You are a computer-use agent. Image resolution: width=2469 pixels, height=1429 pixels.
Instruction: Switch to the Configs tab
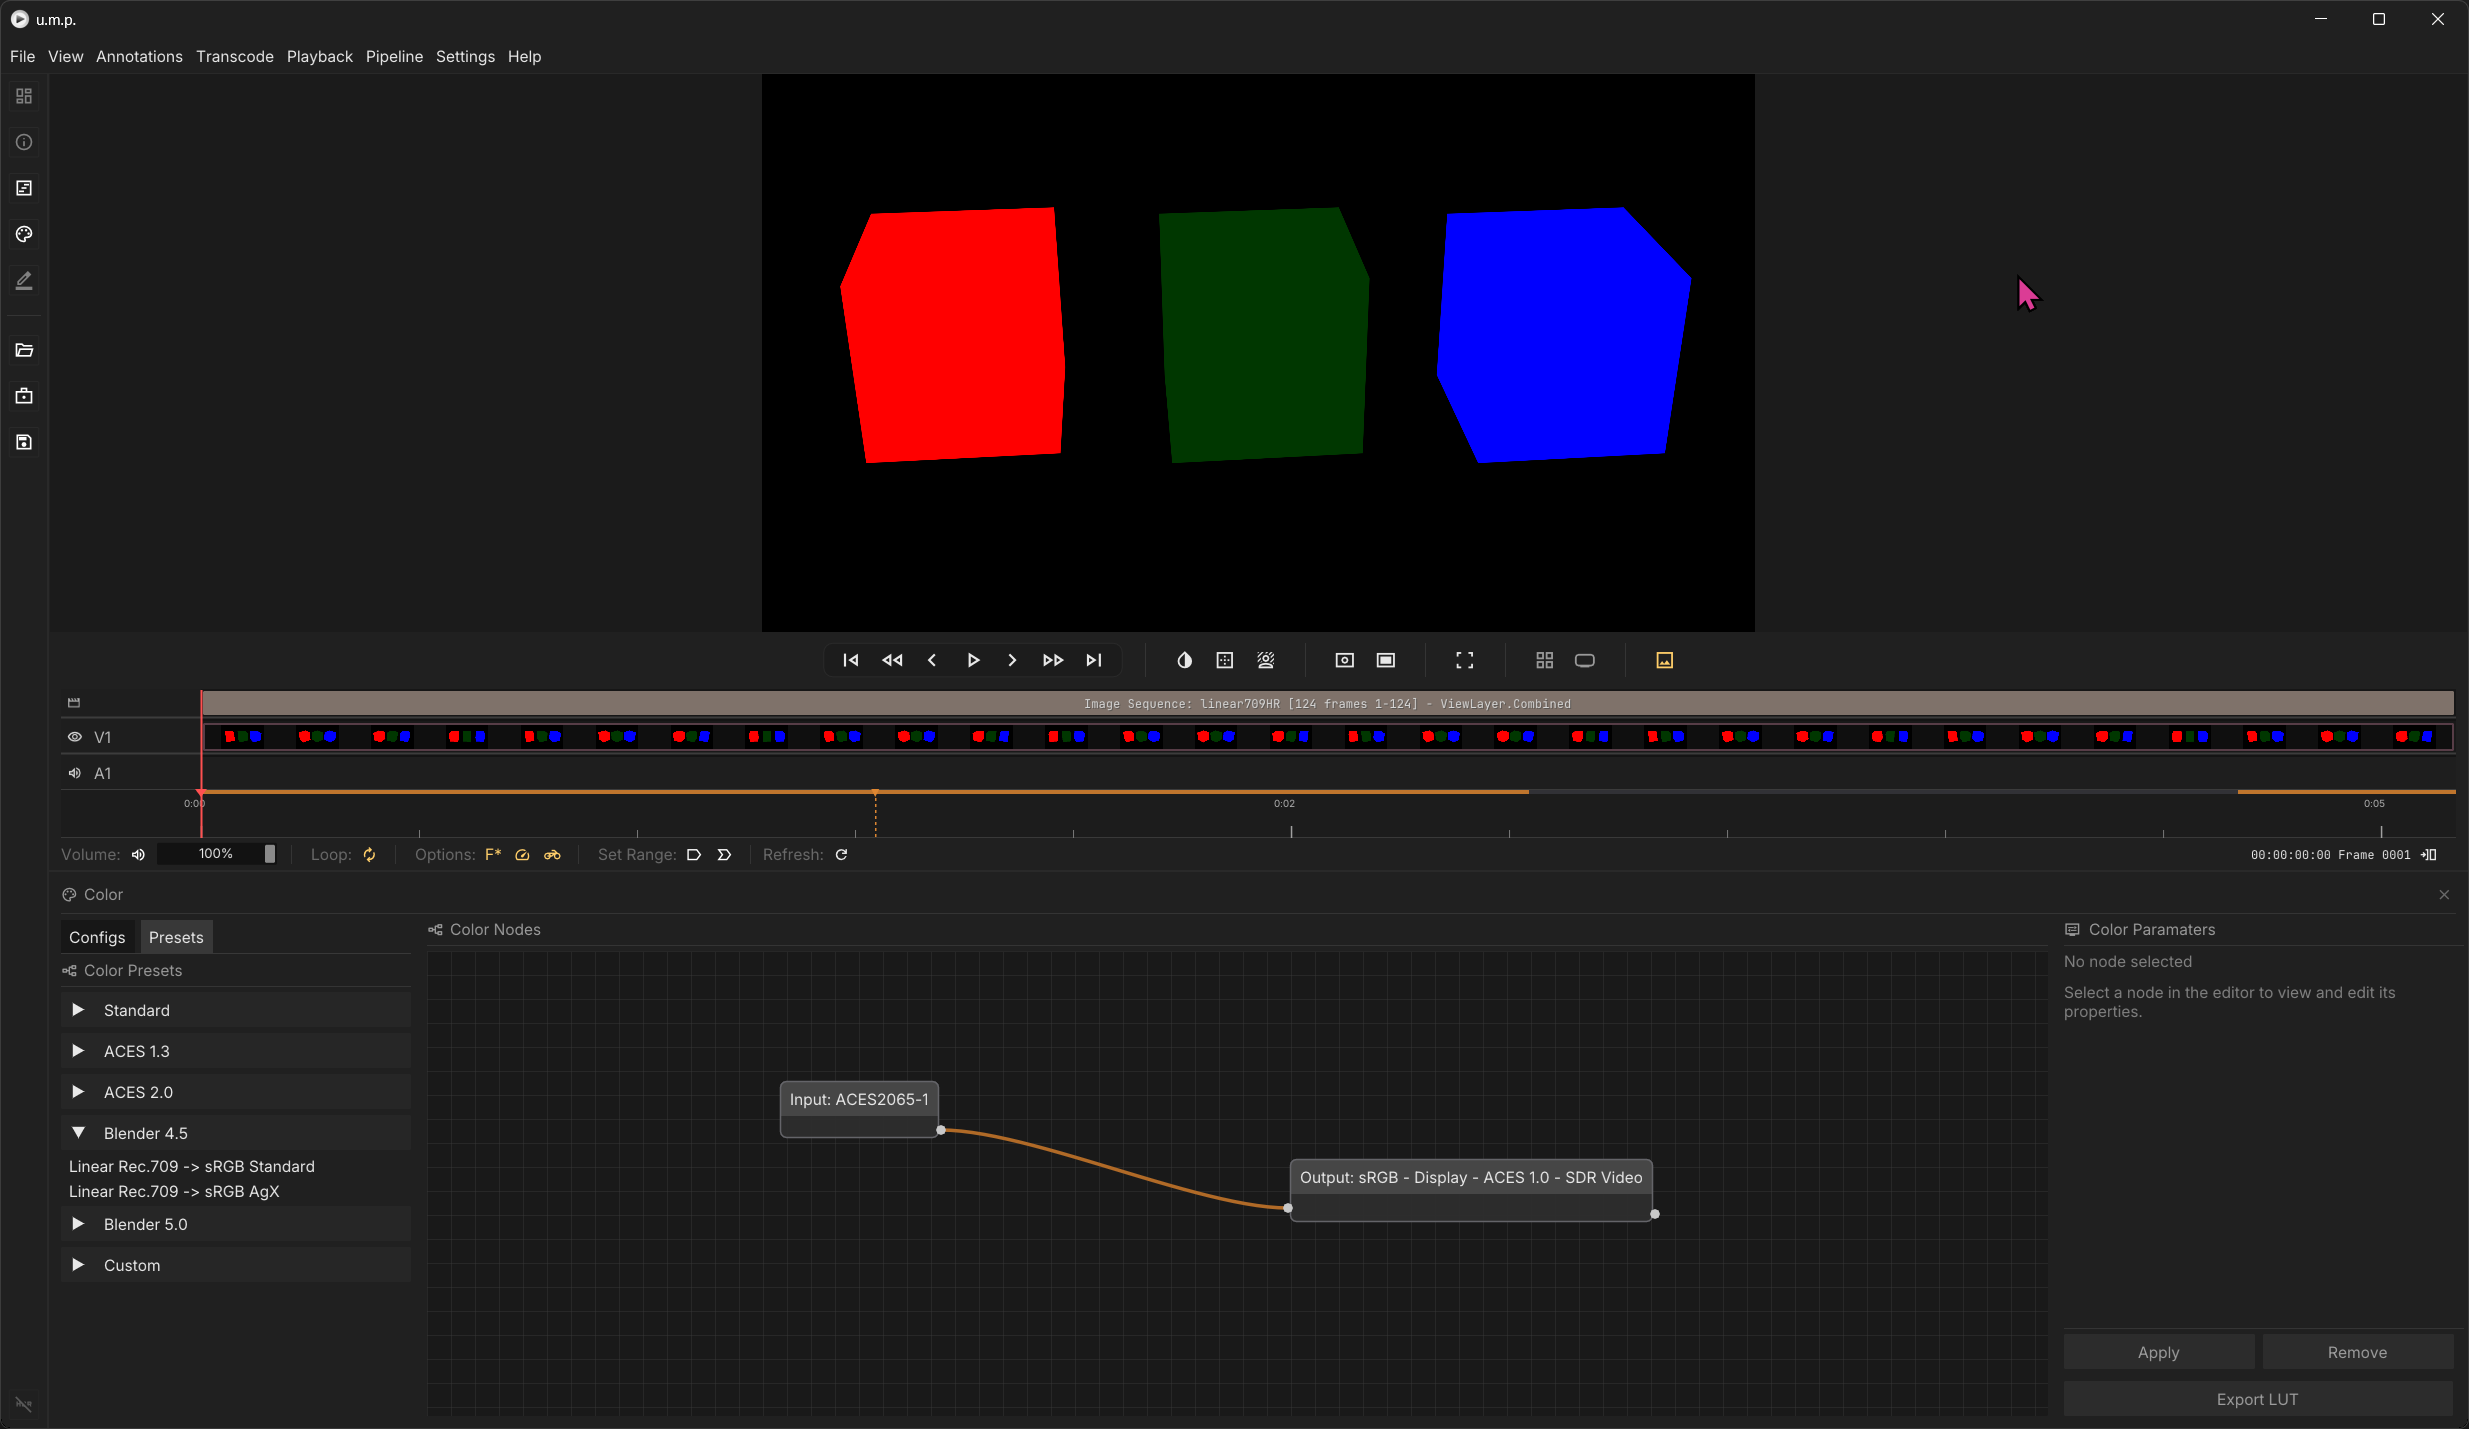point(97,937)
